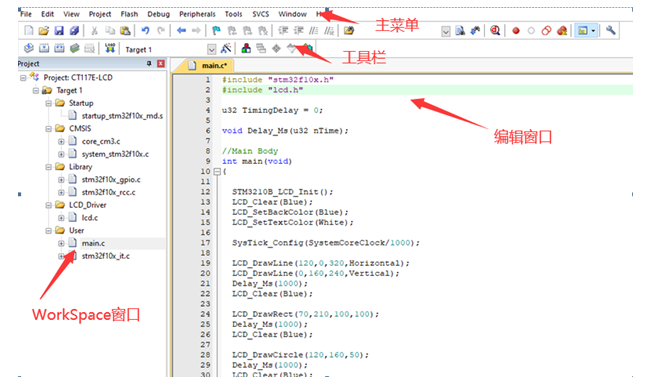Expand the core_cm3.c file node
Viewport: 646px width, 386px height.
click(61, 141)
